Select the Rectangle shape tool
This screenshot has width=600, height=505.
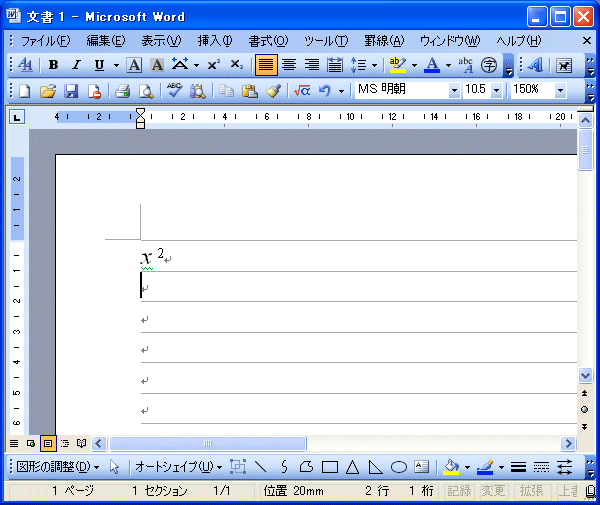(x=330, y=467)
